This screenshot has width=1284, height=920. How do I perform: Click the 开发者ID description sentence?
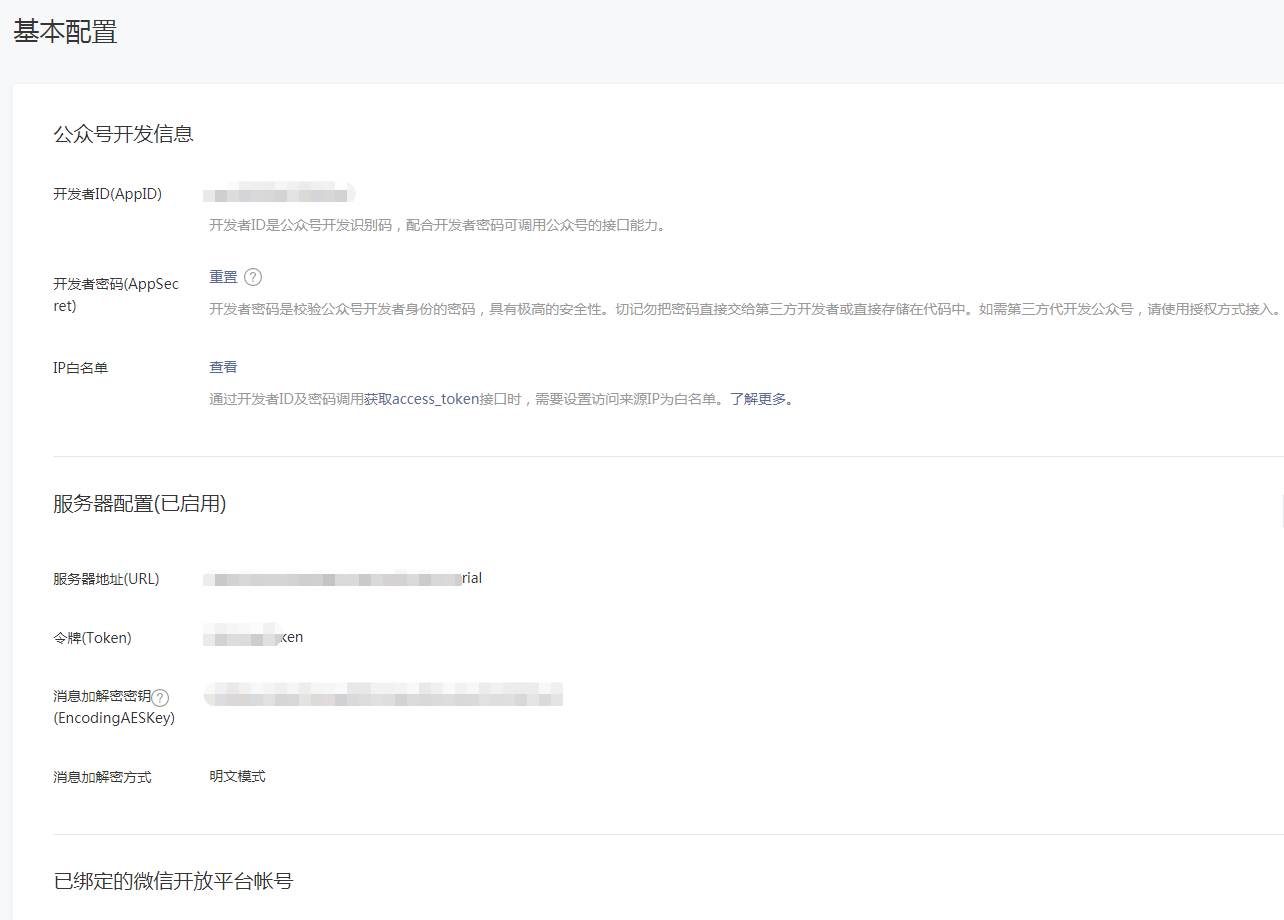pyautogui.click(x=437, y=225)
